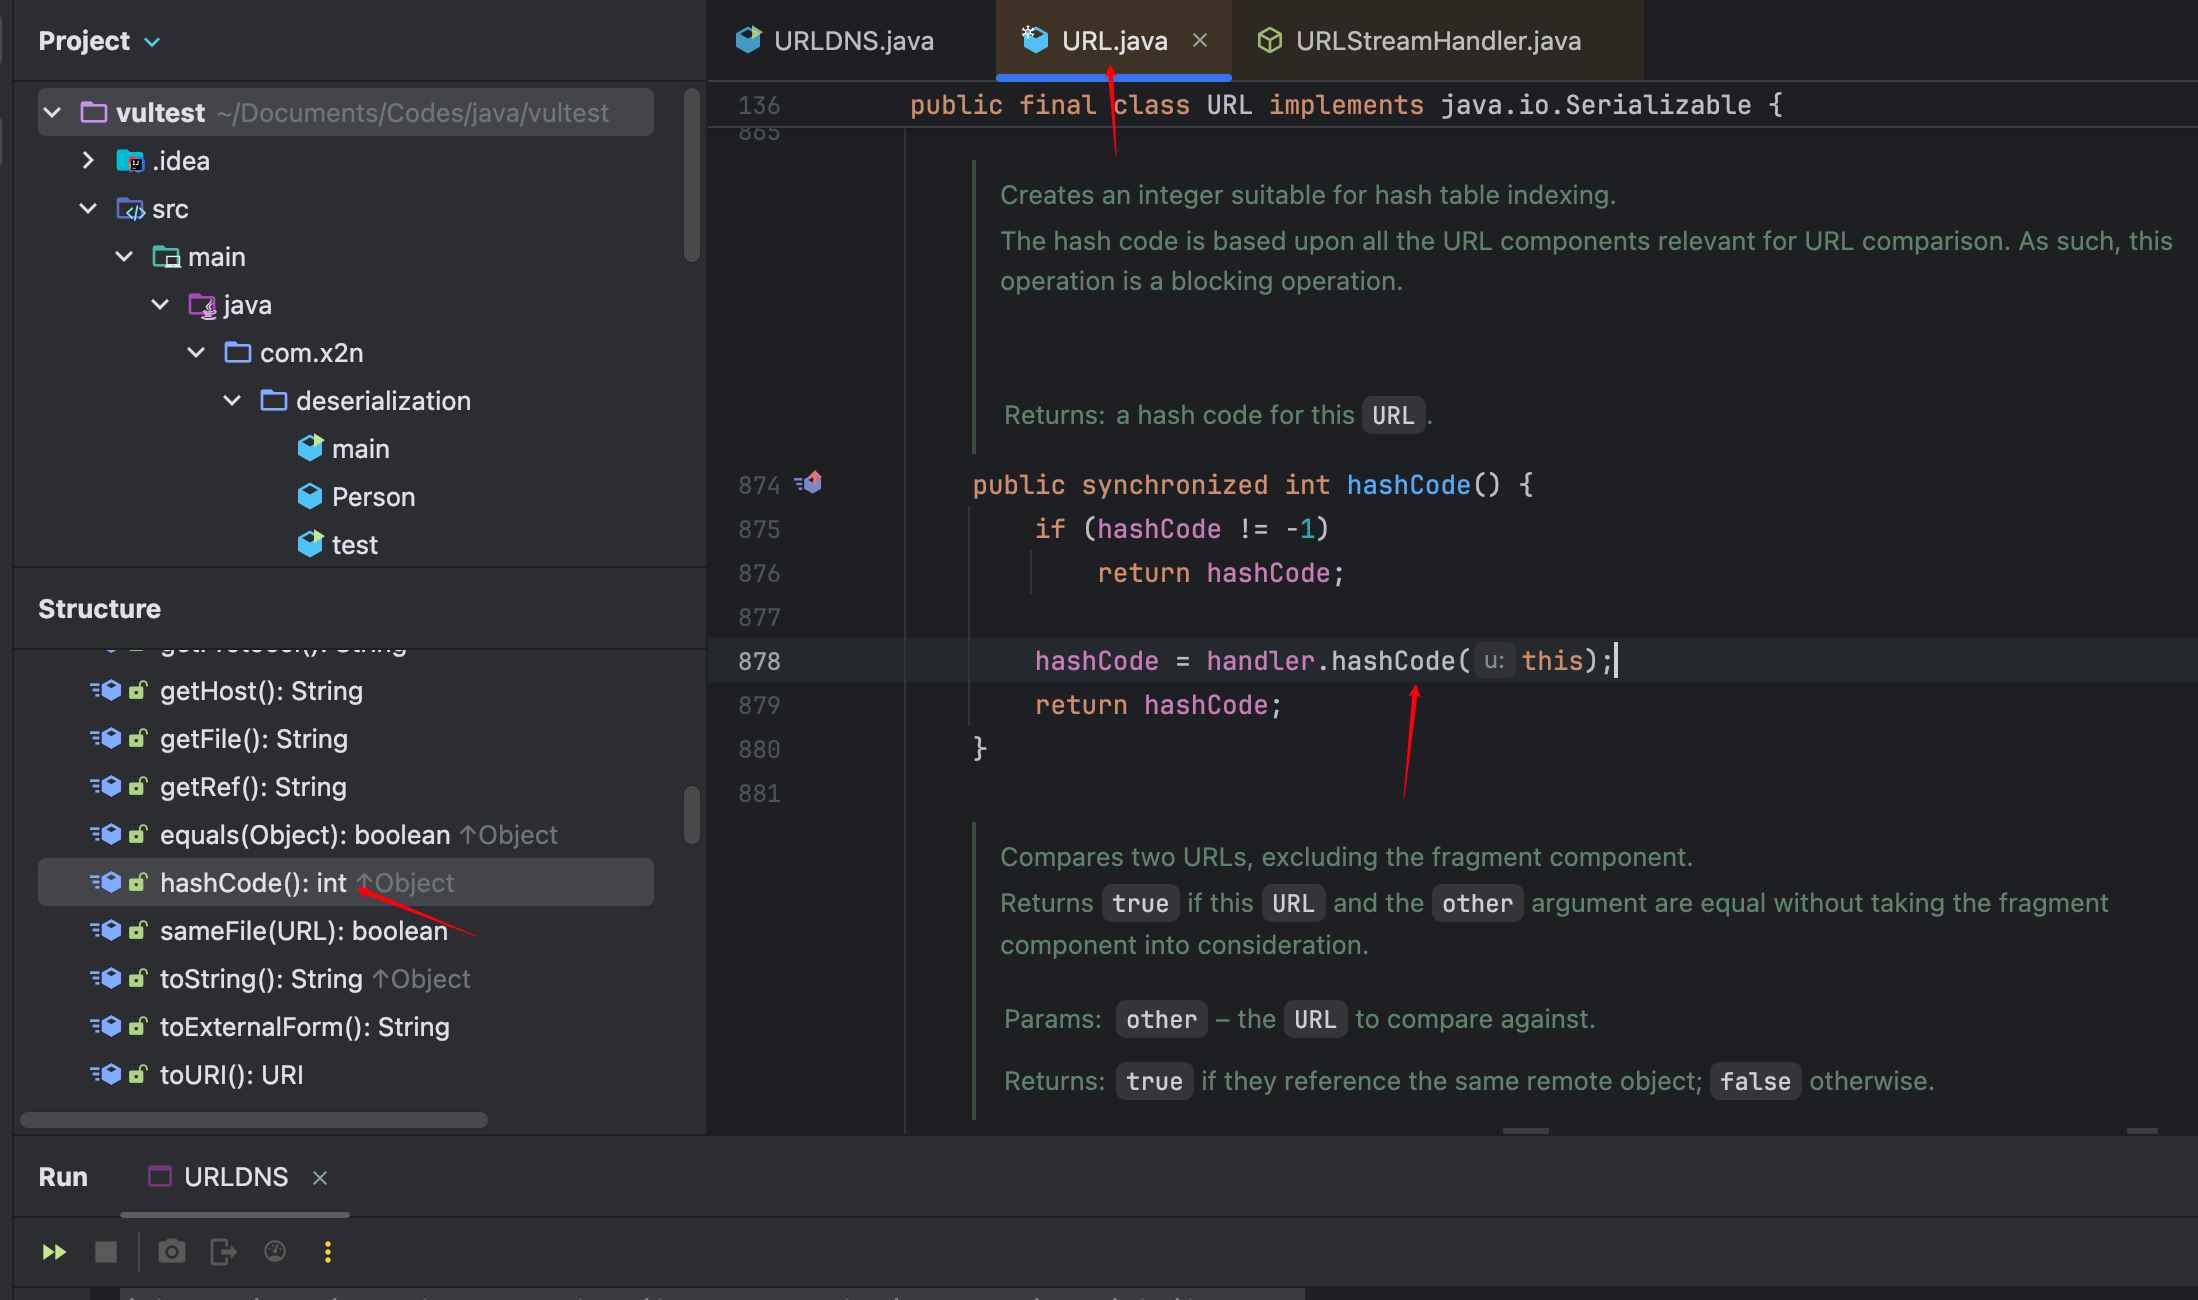Screen dimensions: 2198x1300
Task: Click the com.x2n package folder icon
Action: pyautogui.click(x=238, y=352)
